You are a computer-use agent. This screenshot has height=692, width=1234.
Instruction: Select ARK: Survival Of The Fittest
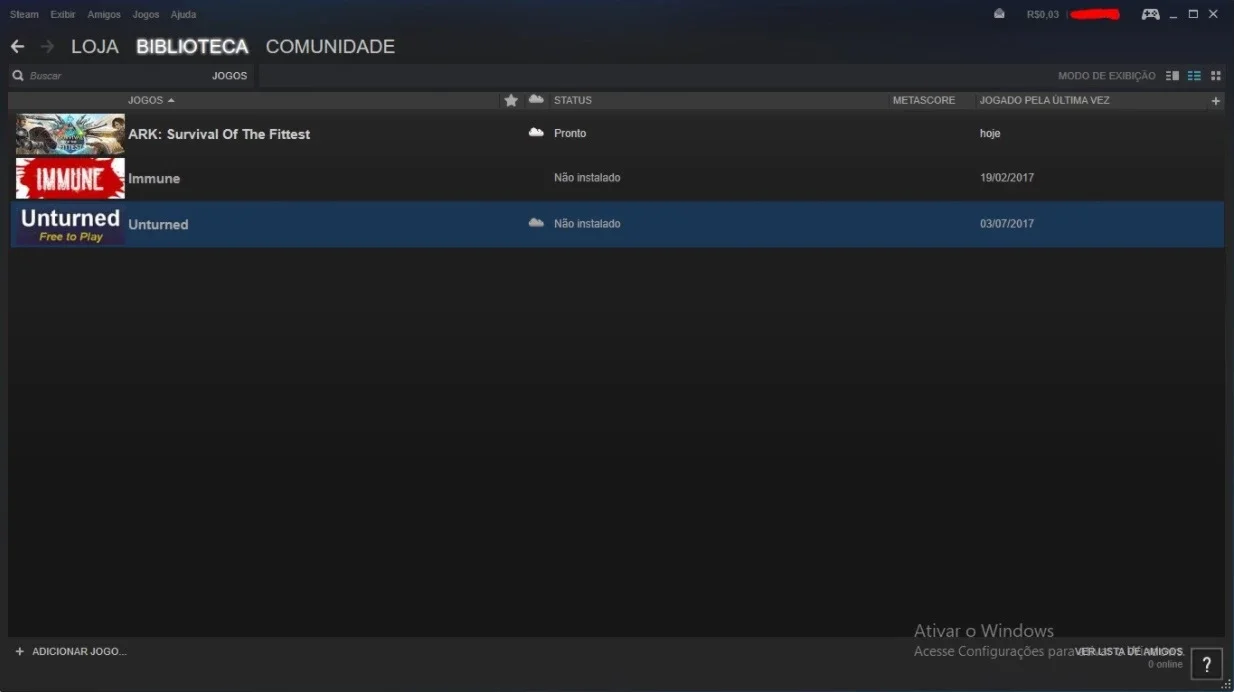tap(219, 134)
